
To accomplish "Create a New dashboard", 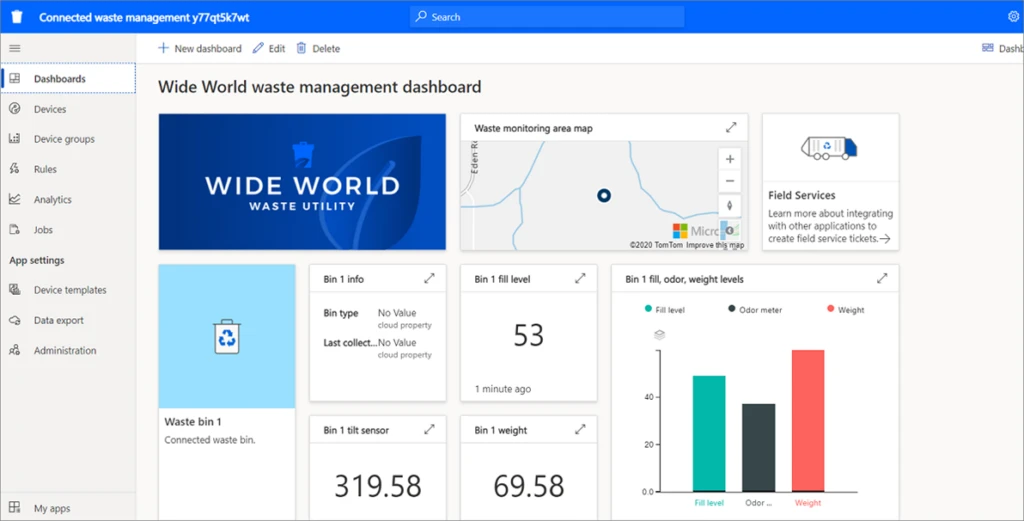I will point(200,48).
